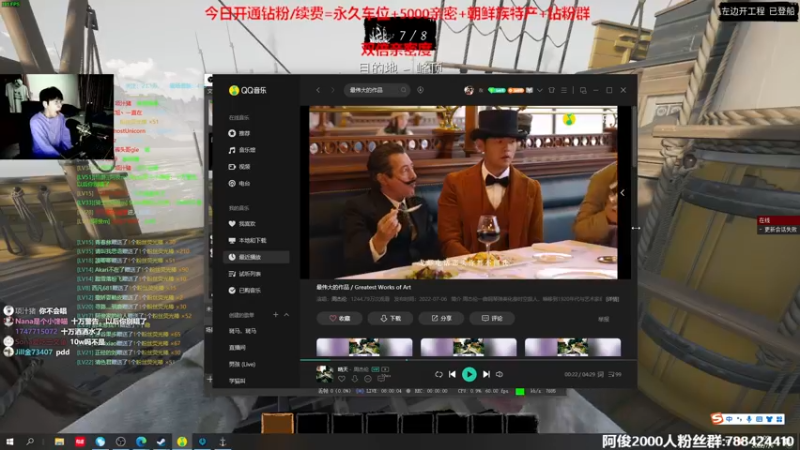Click the green VIP badge in title bar
This screenshot has width=800, height=450.
496,90
